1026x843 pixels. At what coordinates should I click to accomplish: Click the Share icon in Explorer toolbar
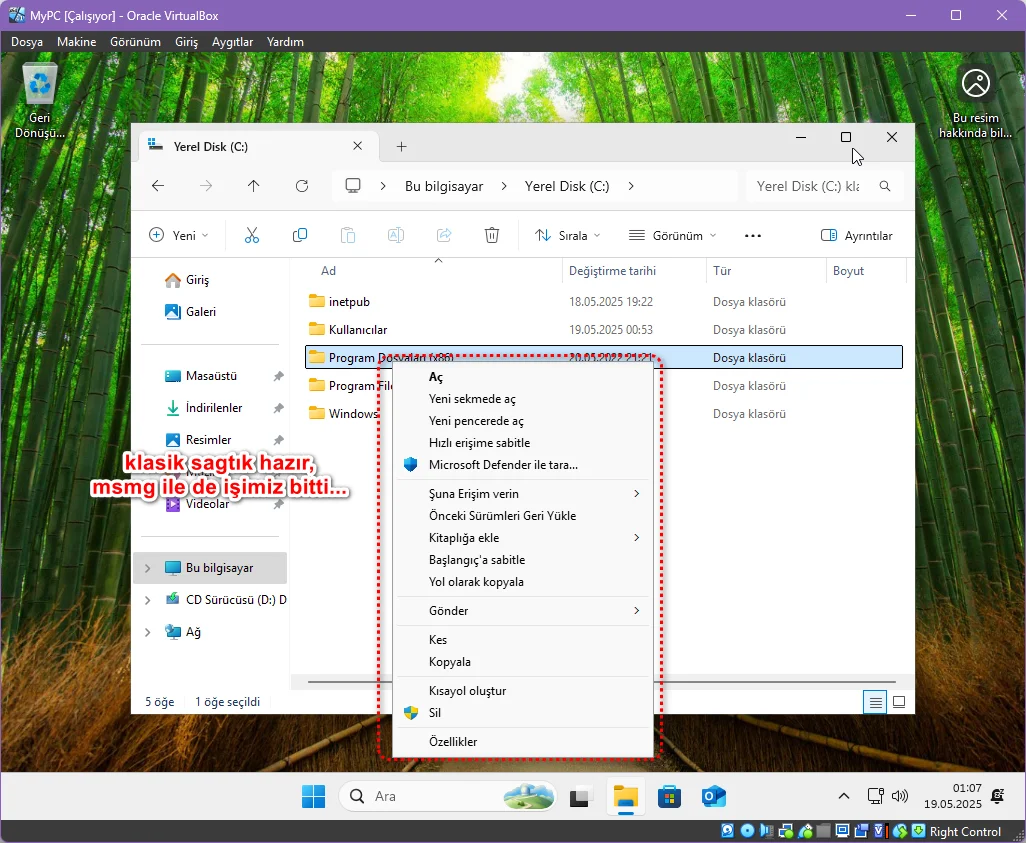point(444,236)
